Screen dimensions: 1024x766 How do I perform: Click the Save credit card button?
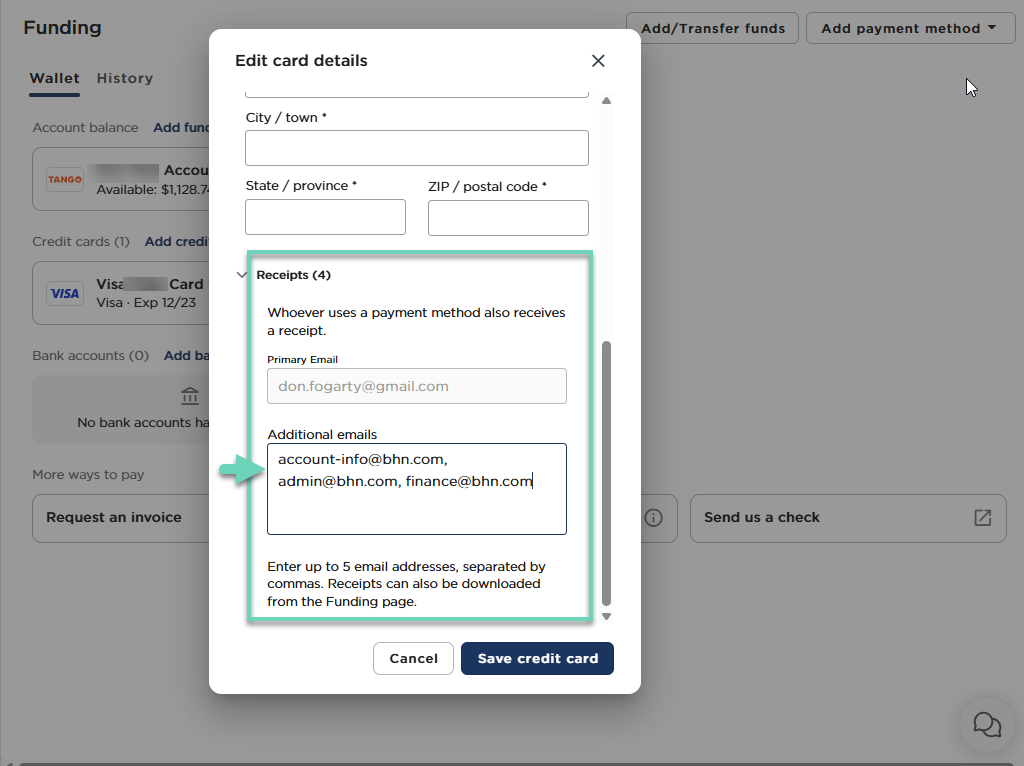click(537, 658)
